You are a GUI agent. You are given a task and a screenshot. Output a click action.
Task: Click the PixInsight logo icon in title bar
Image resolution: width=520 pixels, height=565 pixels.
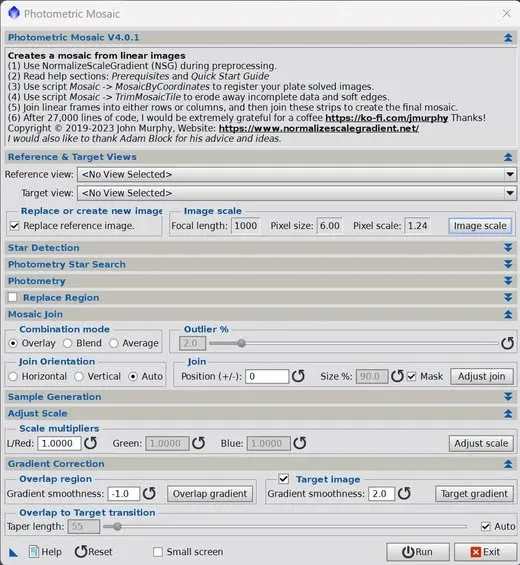point(14,13)
